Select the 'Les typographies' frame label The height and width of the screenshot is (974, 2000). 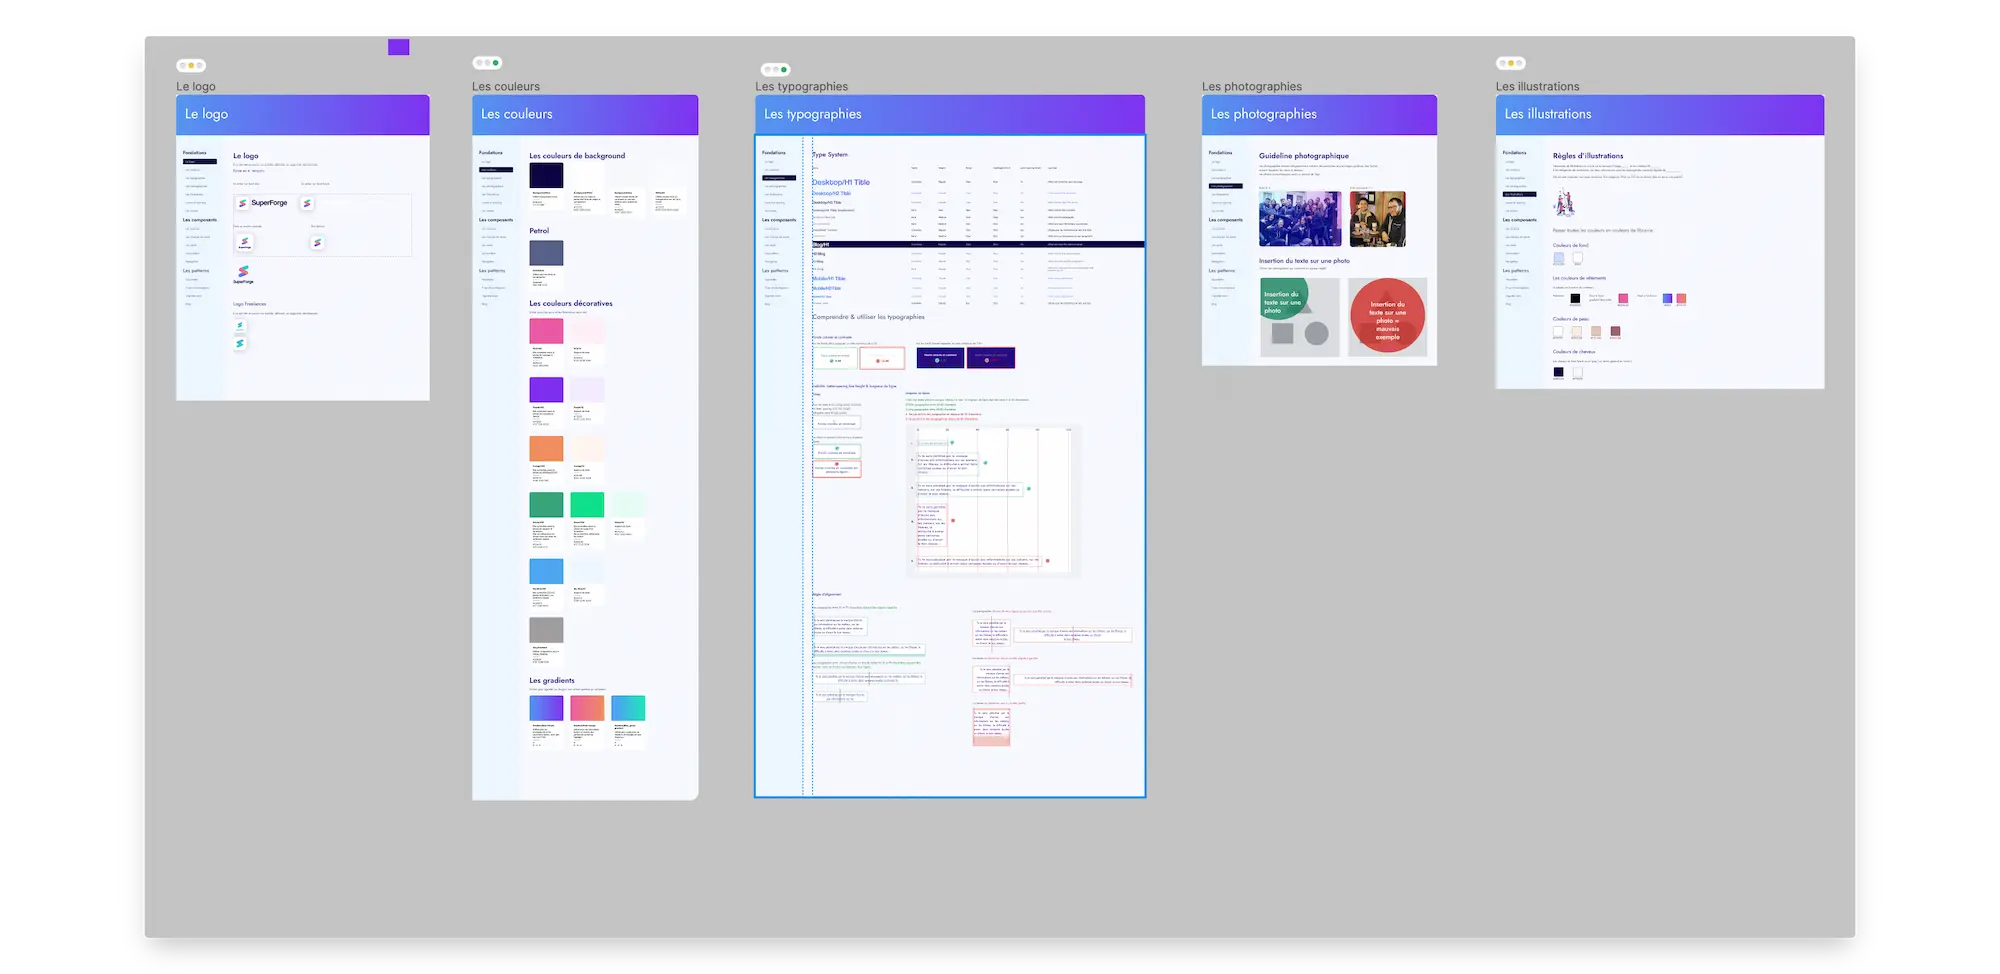point(802,87)
